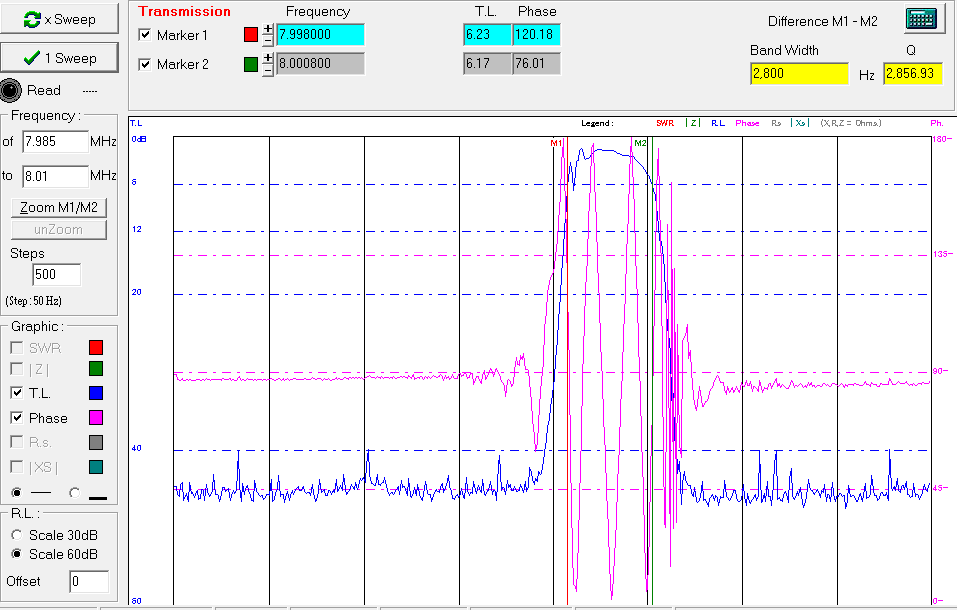
Task: Click Marker 1 red color square
Action: pos(251,35)
